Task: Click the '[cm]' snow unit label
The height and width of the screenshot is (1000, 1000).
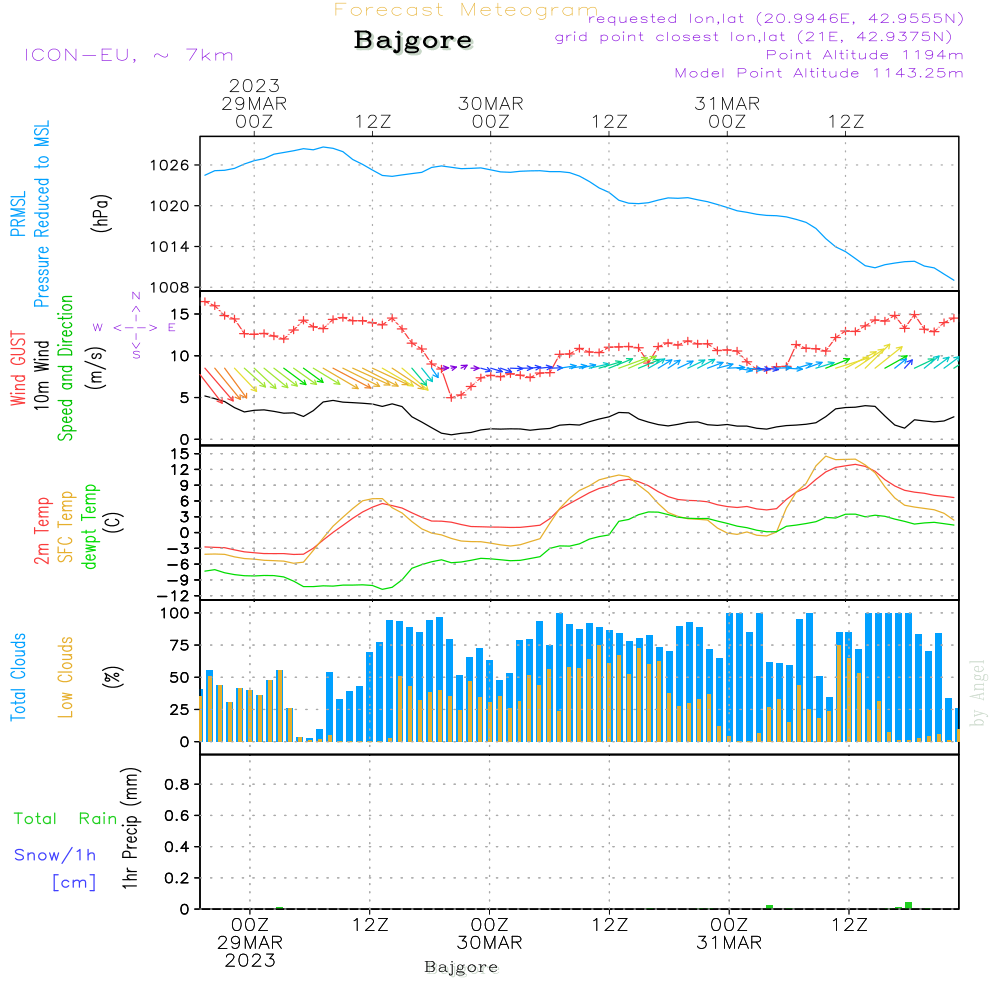Action: click(74, 883)
